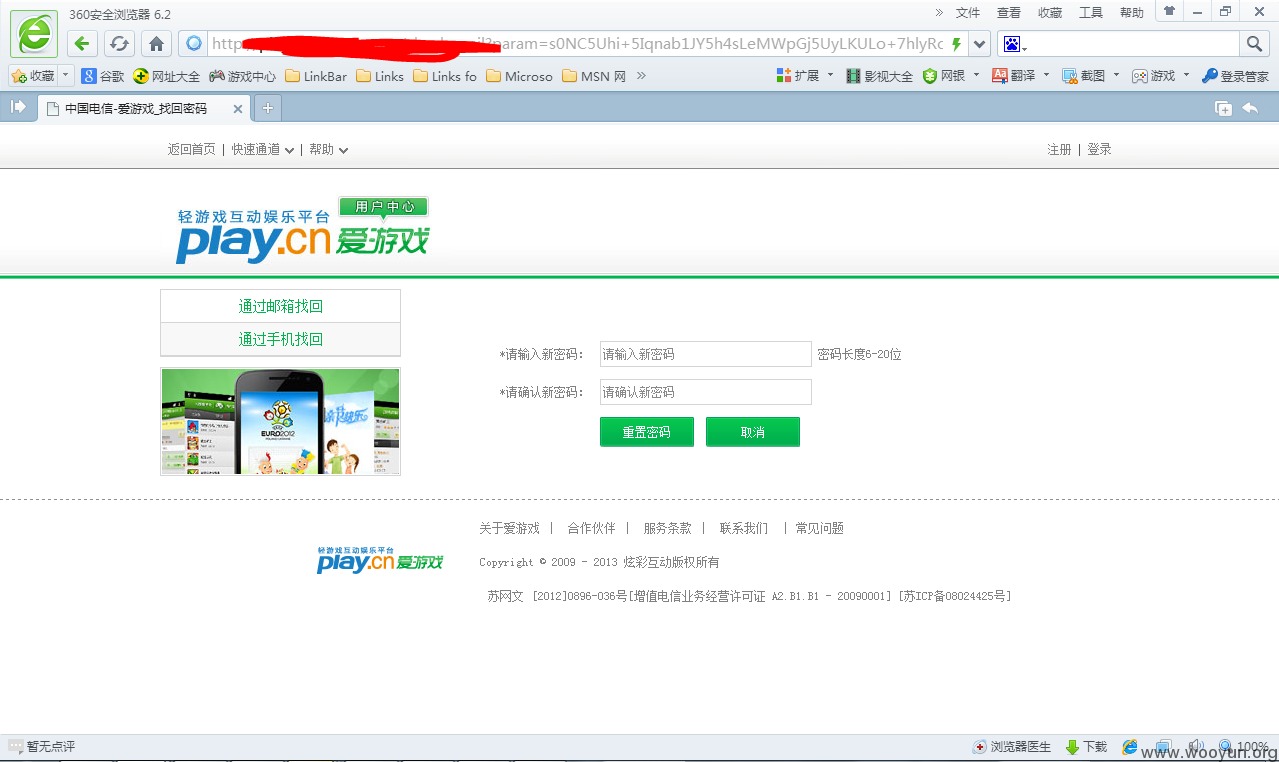The width and height of the screenshot is (1279, 762).
Task: Click the 返回首页 link
Action: [x=192, y=149]
